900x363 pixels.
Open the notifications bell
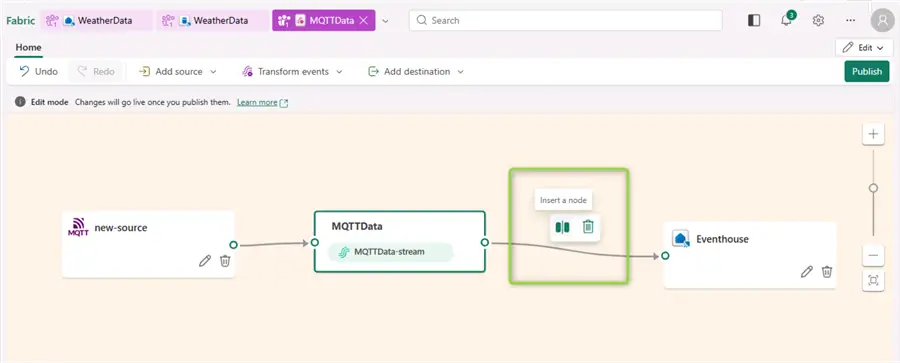[x=786, y=21]
